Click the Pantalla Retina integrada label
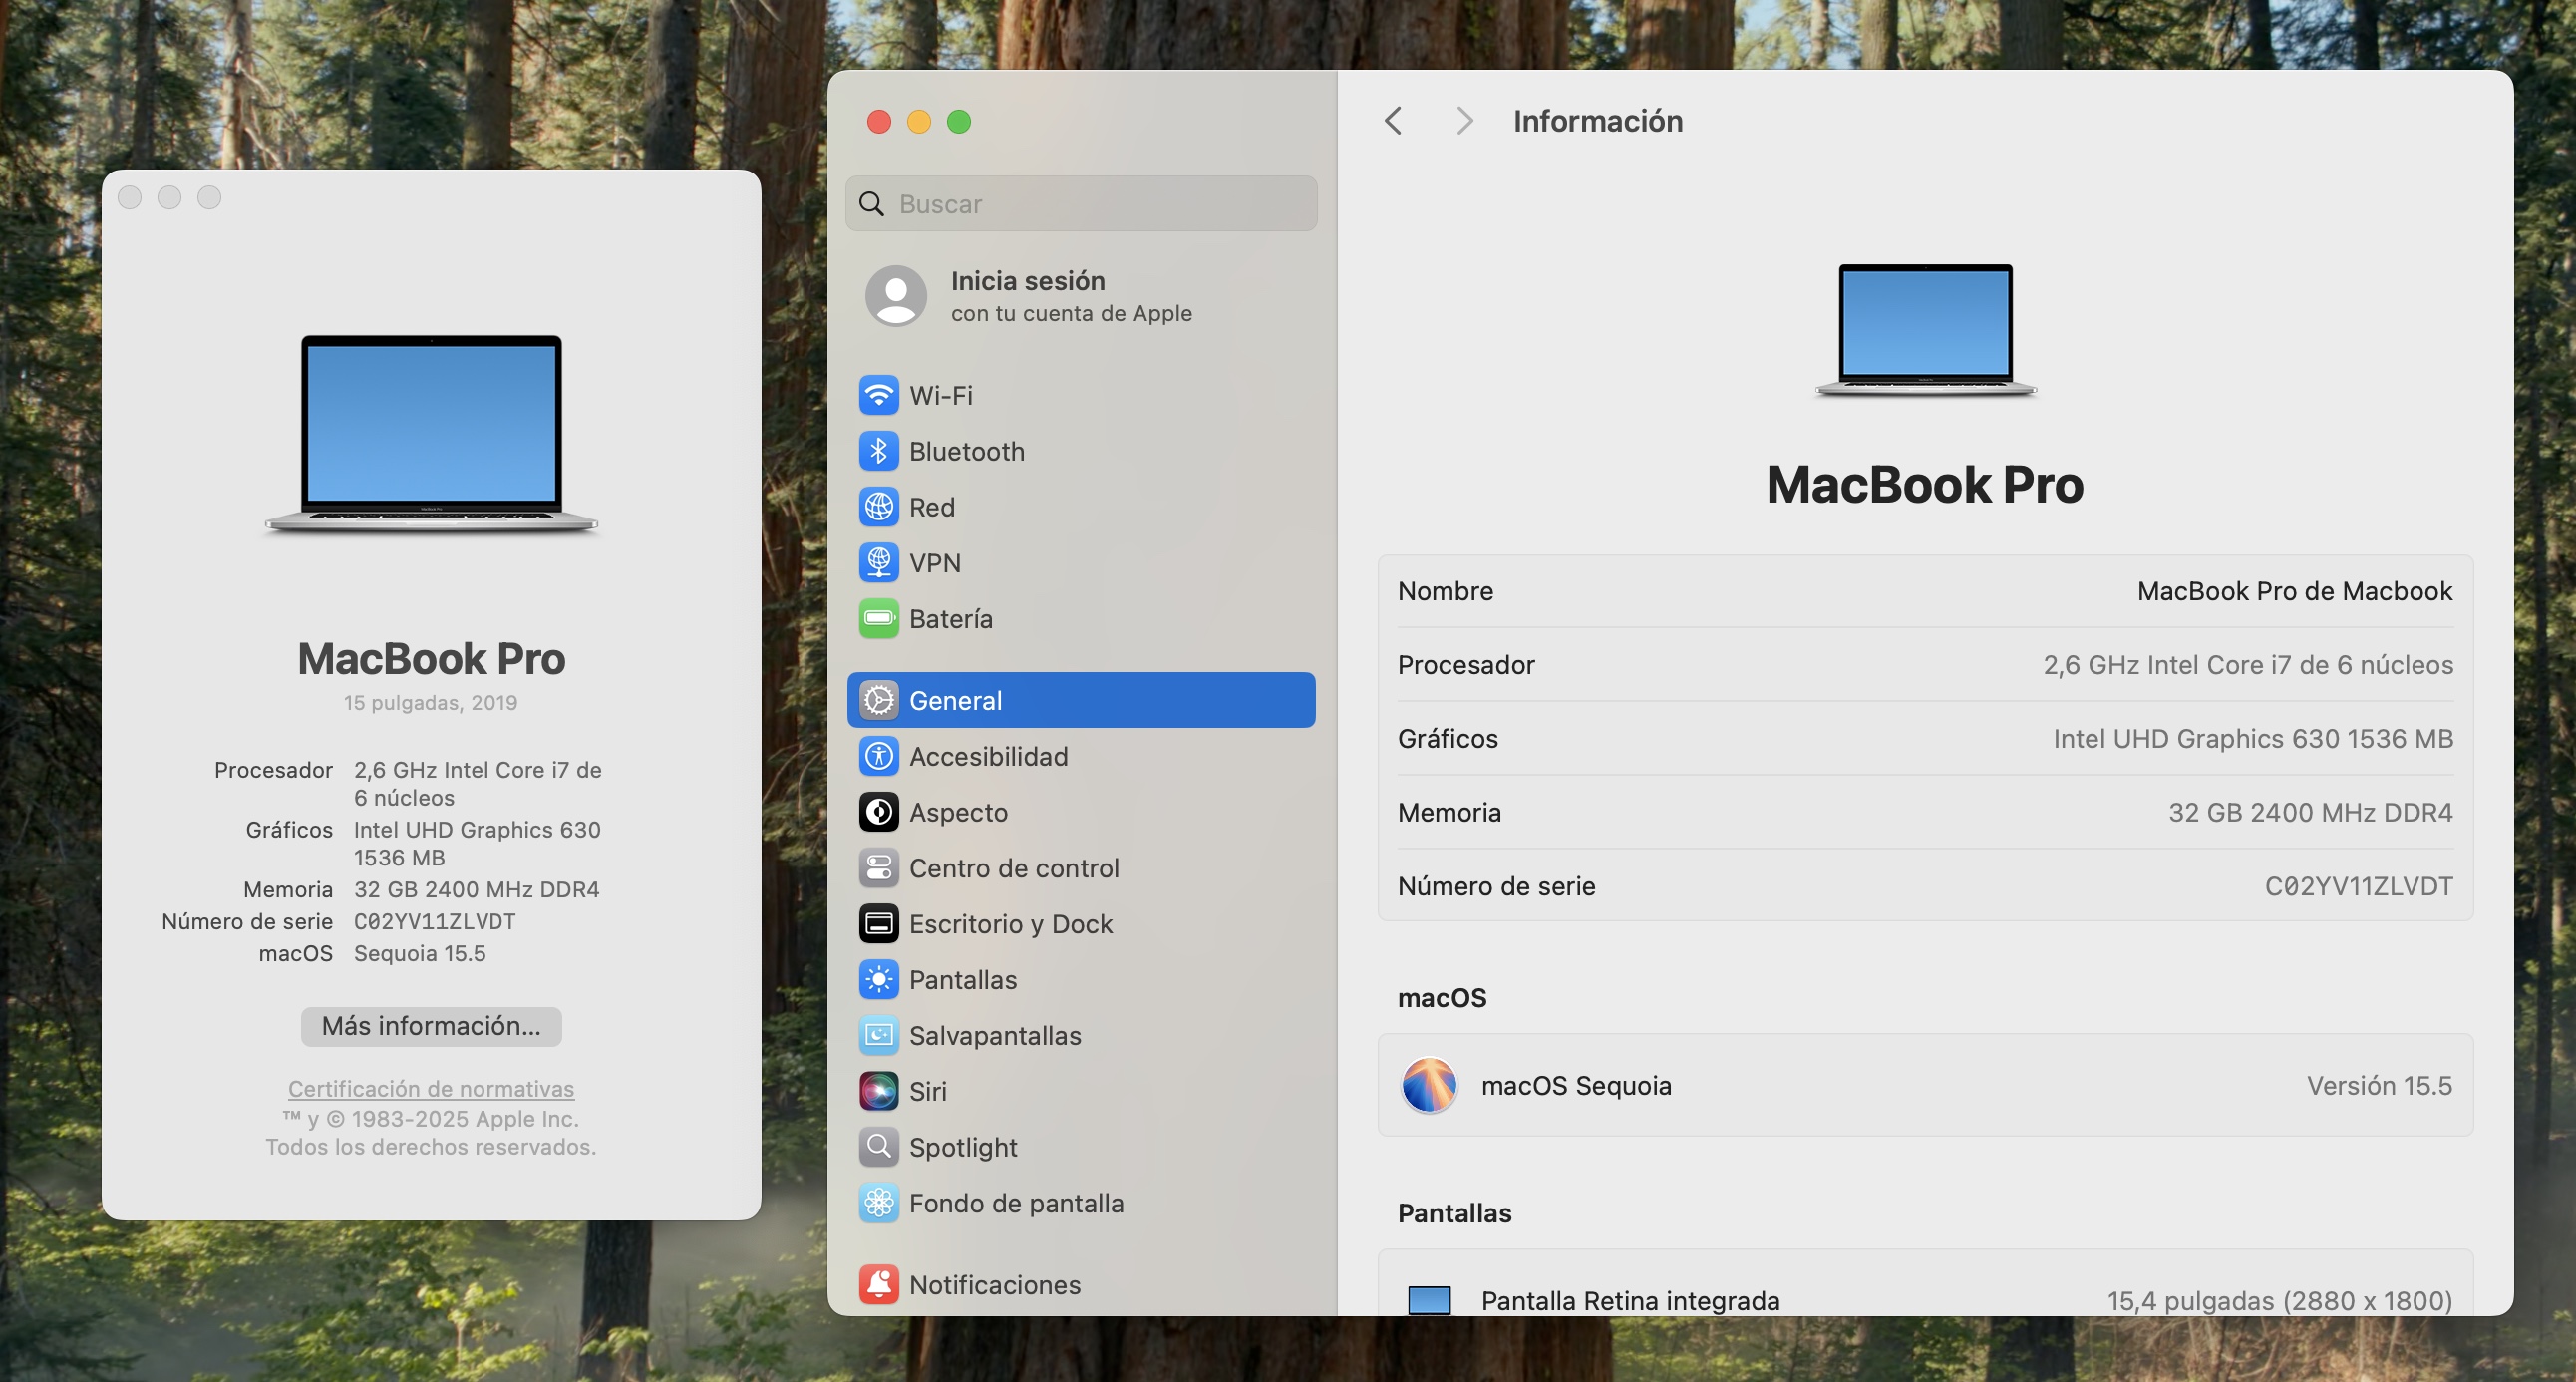 (1630, 1300)
